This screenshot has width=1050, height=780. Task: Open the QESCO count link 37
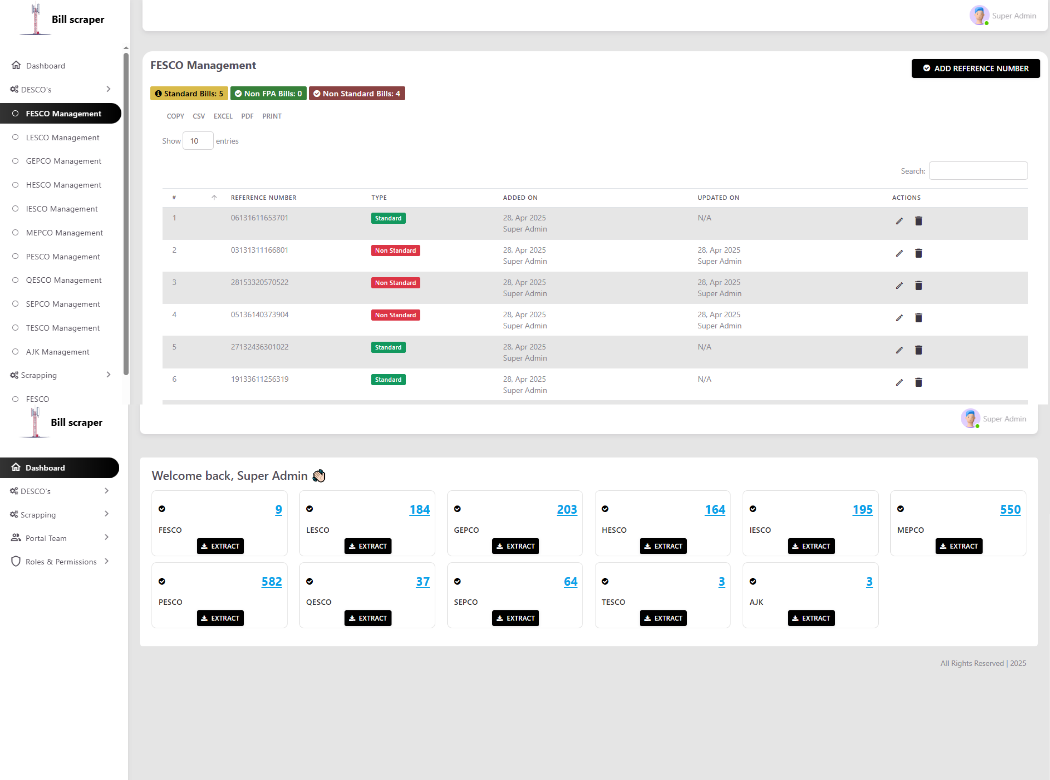(x=423, y=582)
